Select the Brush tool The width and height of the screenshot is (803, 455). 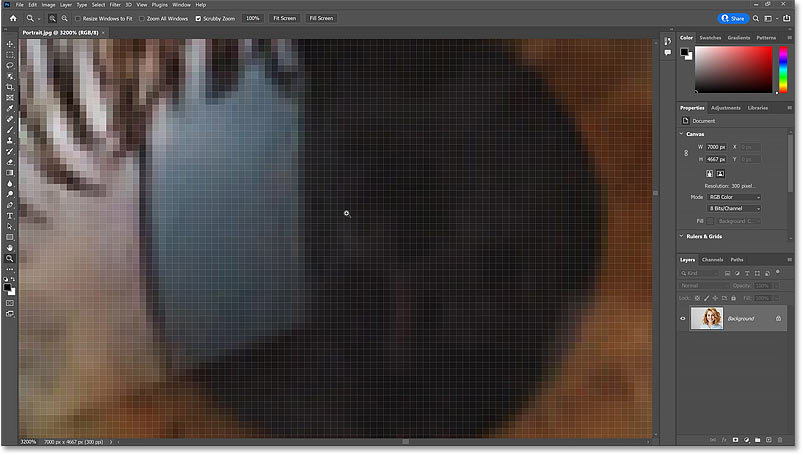tap(10, 130)
